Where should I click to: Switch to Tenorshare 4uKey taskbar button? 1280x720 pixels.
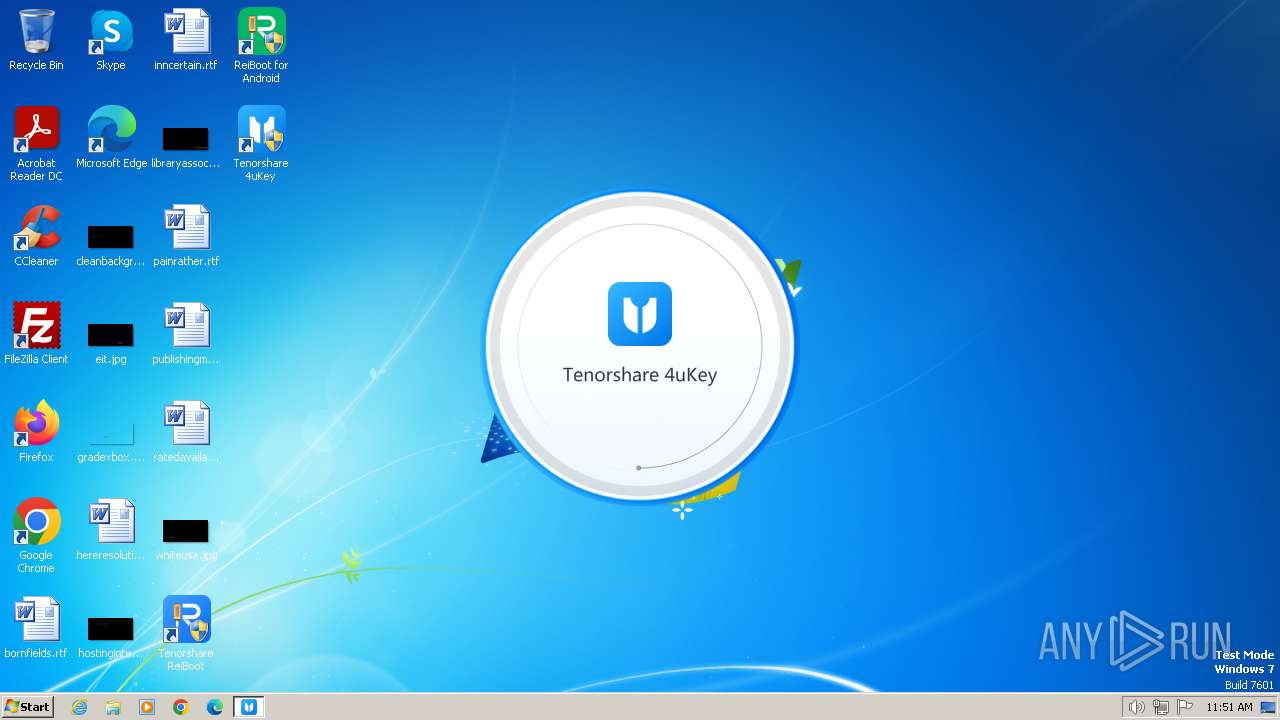pyautogui.click(x=249, y=707)
